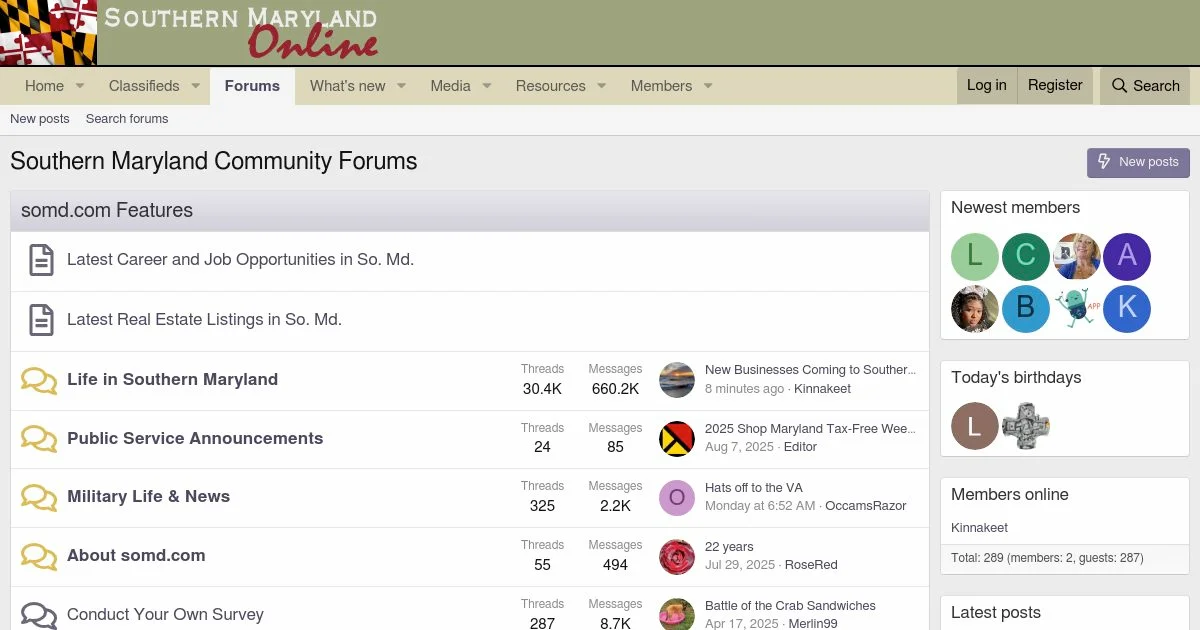
Task: Expand the Home menu dropdown arrow
Action: tap(80, 86)
